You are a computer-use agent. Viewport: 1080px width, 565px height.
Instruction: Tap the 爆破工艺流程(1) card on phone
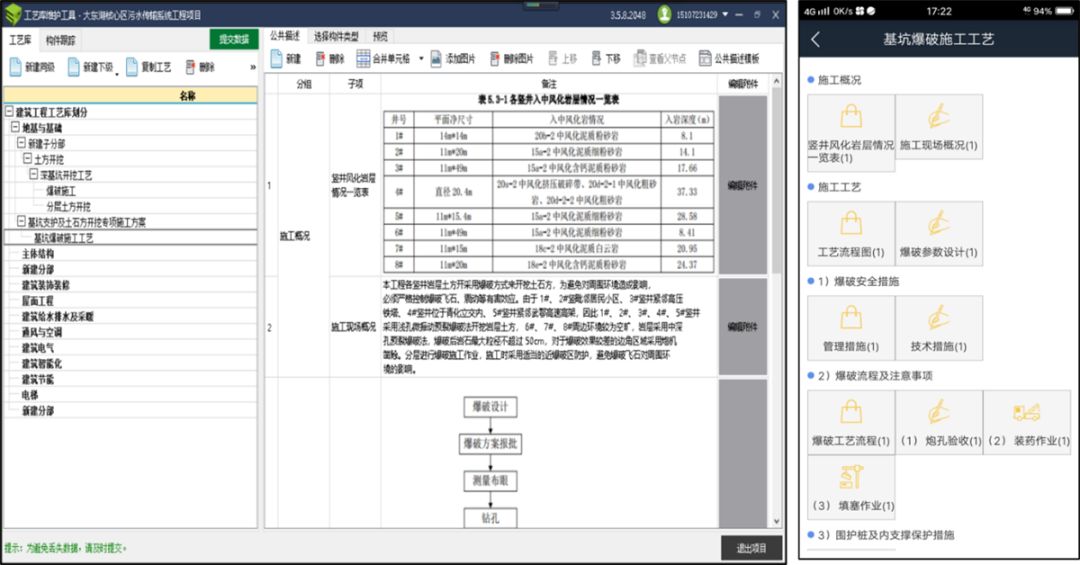click(x=851, y=422)
